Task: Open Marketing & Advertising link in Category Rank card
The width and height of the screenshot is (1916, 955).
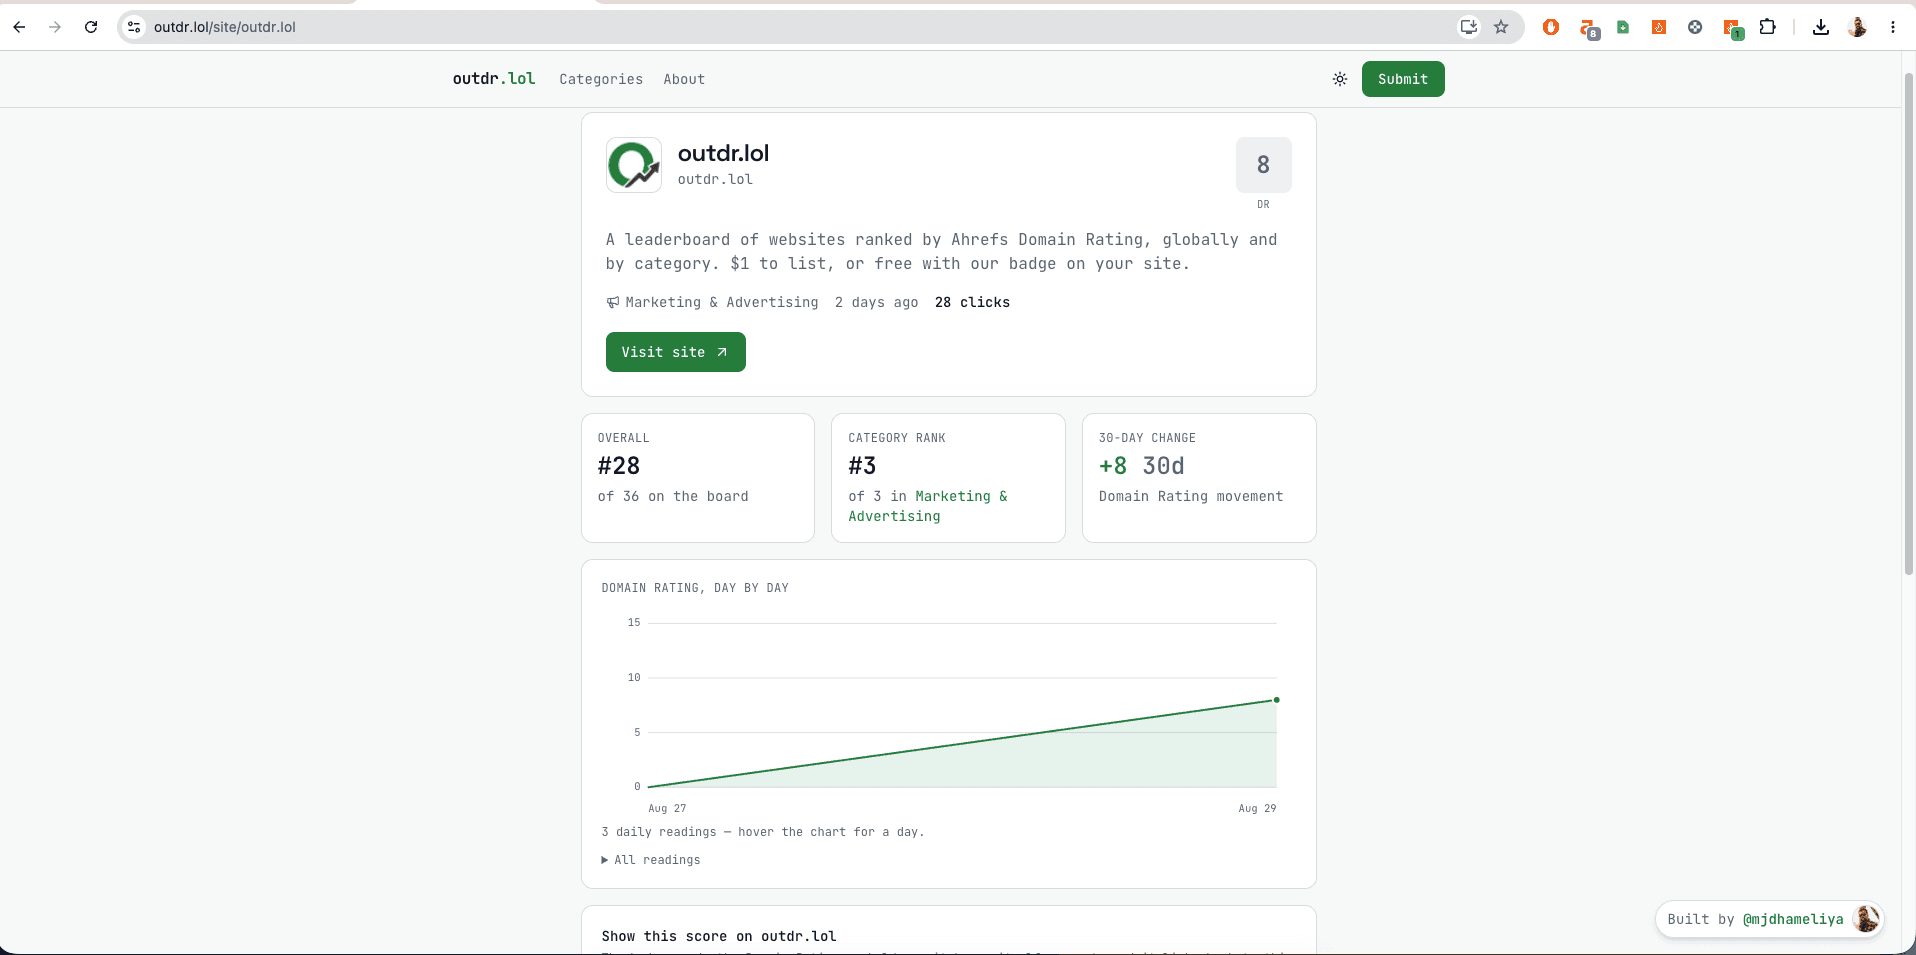Action: pos(928,506)
